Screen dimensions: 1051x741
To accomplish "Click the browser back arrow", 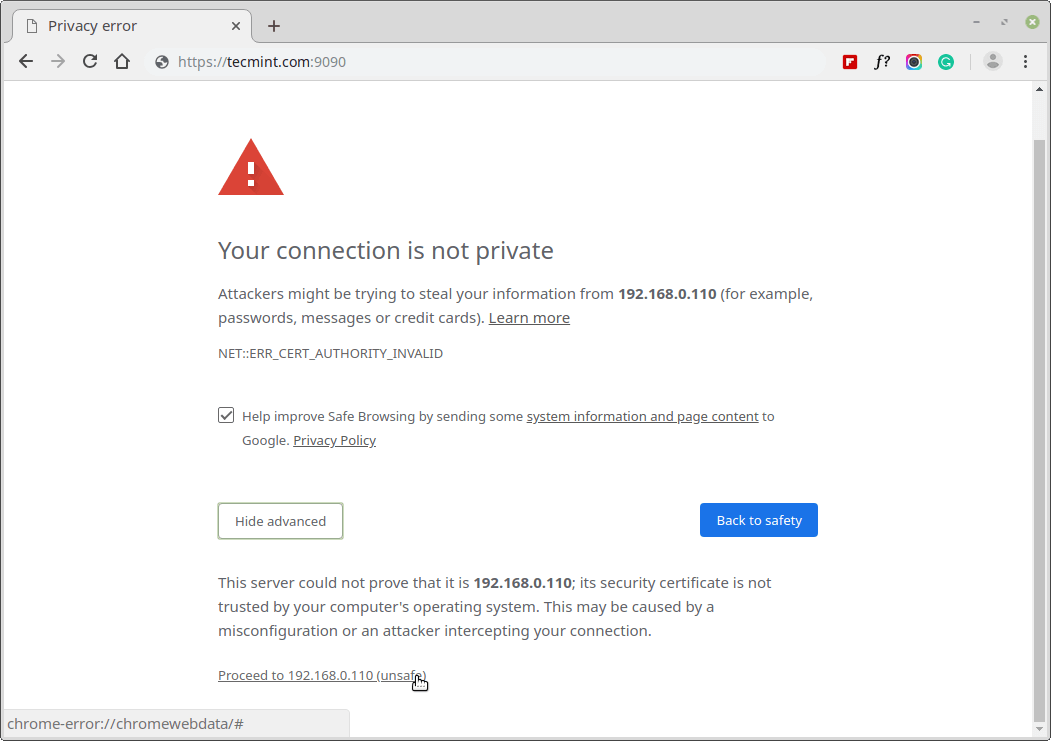I will [x=26, y=62].
